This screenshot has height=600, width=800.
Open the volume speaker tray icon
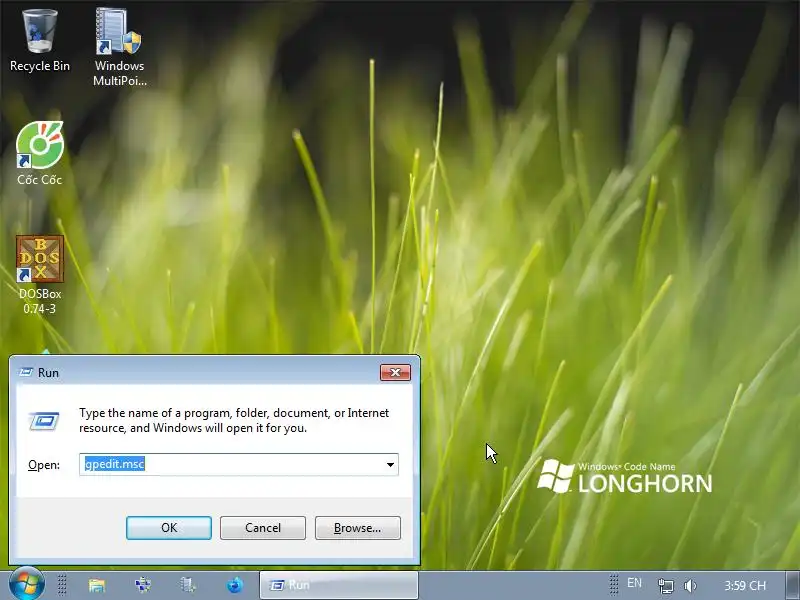(690, 585)
